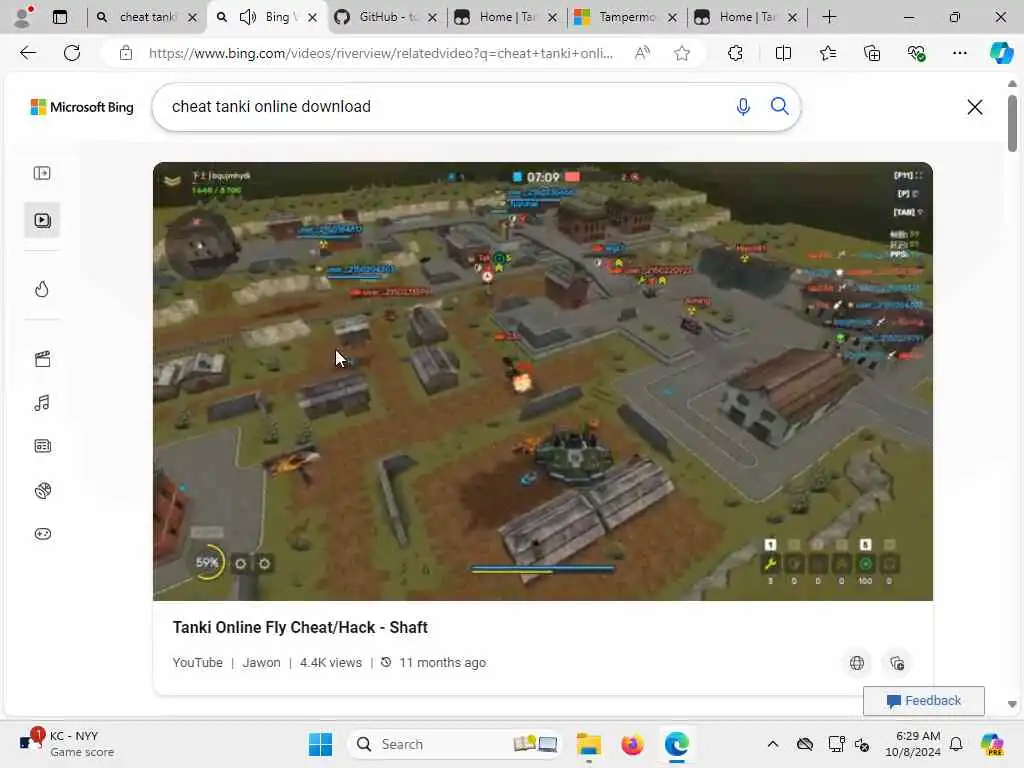Open Firefox from the taskbar
Image resolution: width=1024 pixels, height=768 pixels.
click(x=632, y=744)
